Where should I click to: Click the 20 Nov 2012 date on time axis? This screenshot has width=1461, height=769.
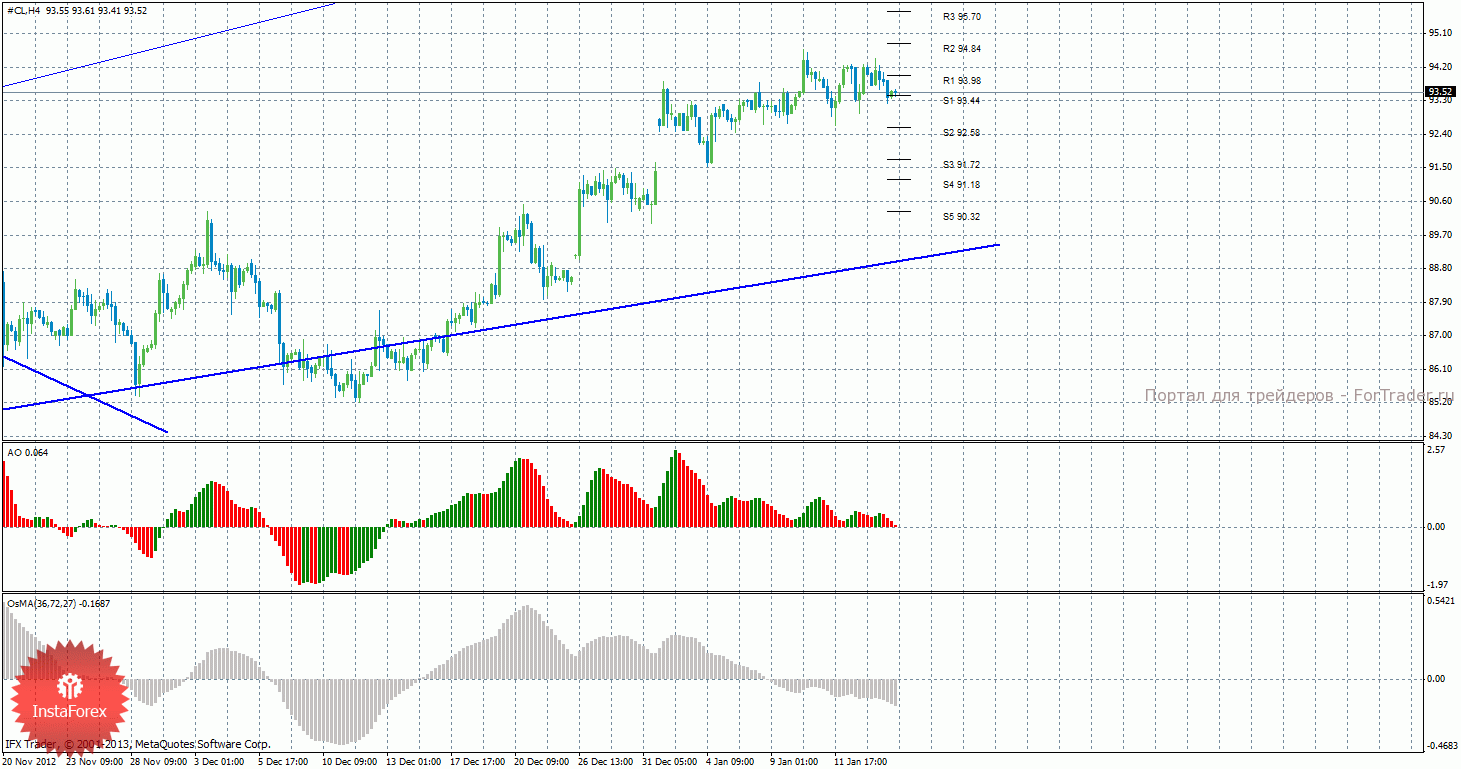[30, 761]
